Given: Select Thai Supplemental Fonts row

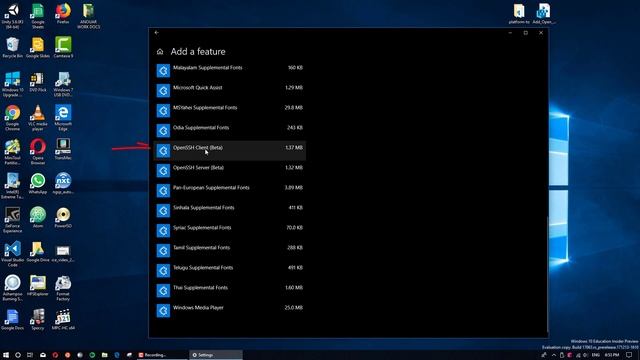Looking at the screenshot, I should point(230,291).
